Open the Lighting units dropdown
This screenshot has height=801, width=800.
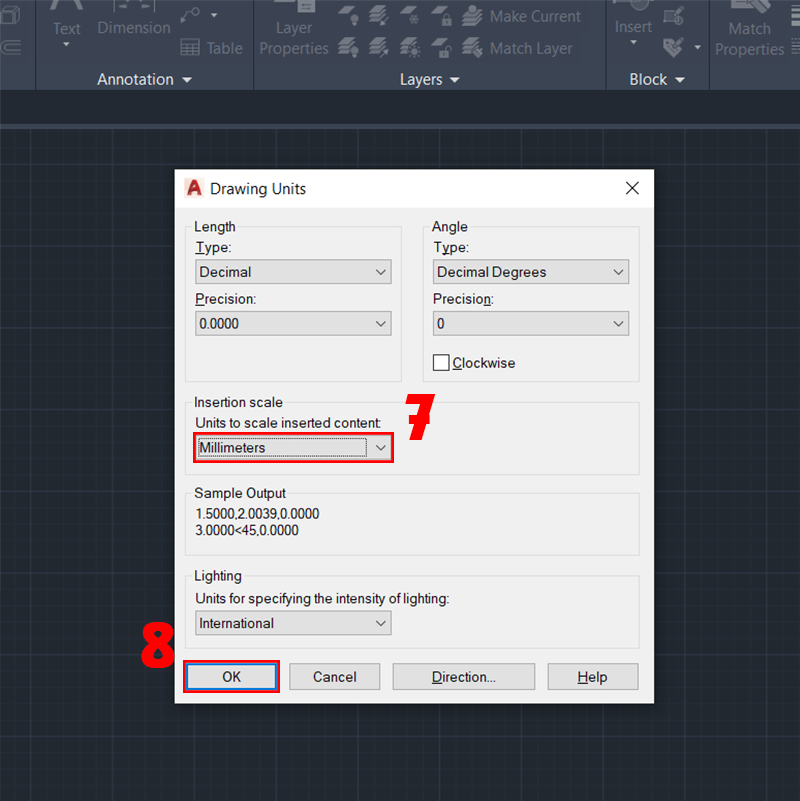(293, 624)
